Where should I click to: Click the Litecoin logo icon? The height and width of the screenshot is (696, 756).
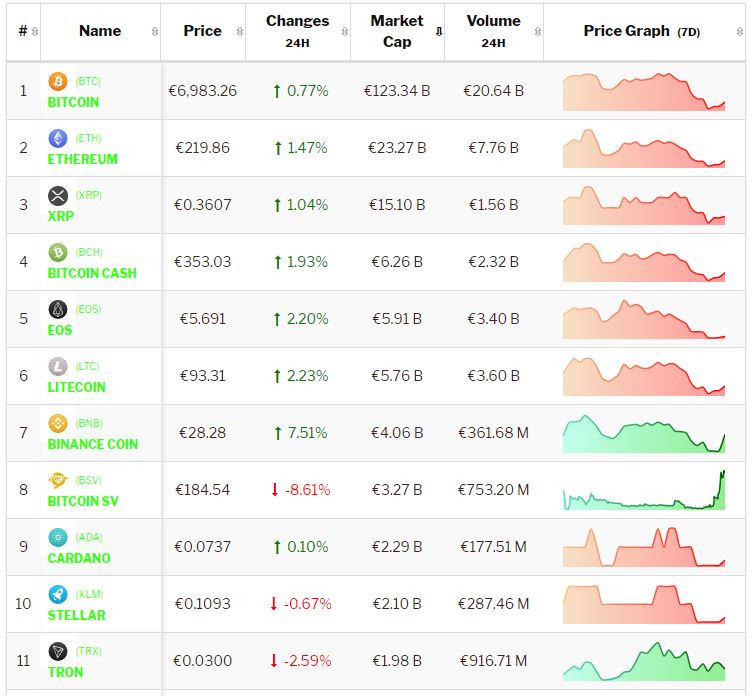(57, 366)
